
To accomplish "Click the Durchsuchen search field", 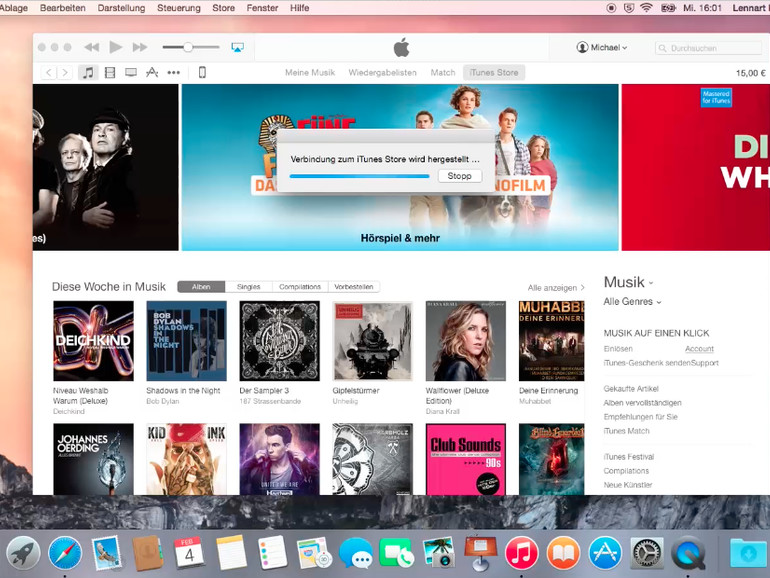I will [708, 48].
